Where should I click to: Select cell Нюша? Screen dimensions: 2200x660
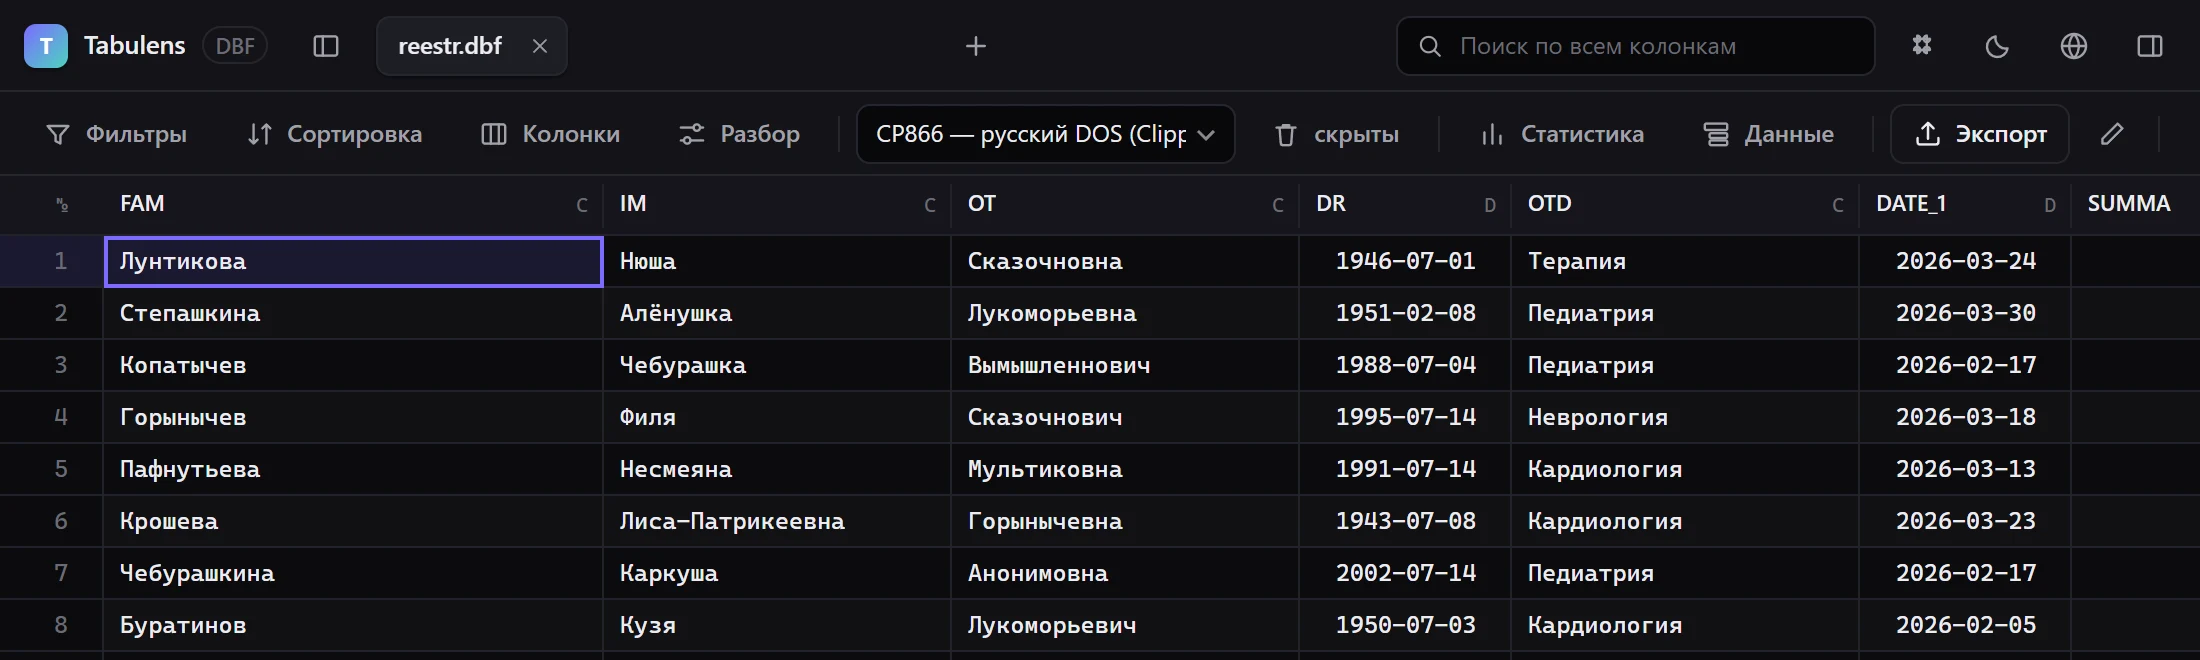[777, 261]
